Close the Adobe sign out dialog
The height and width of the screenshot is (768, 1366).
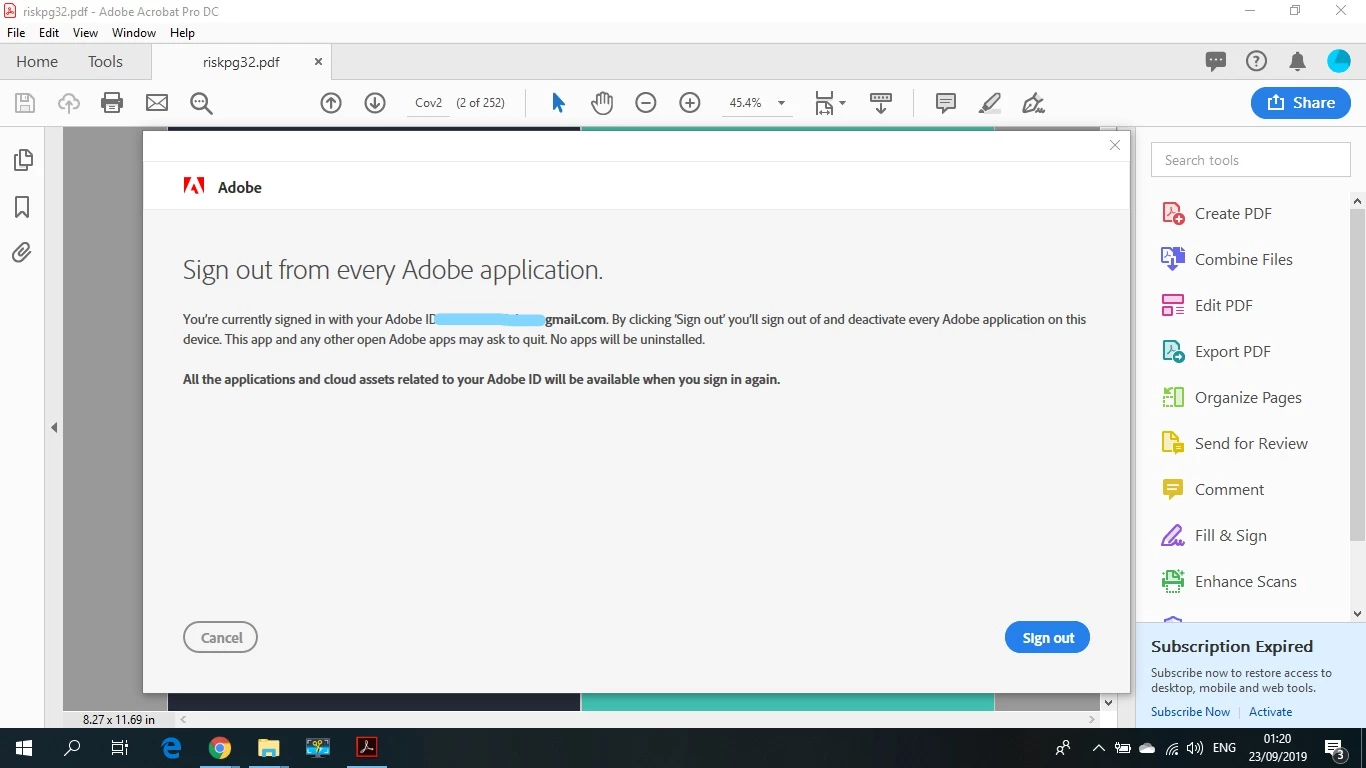click(1115, 145)
